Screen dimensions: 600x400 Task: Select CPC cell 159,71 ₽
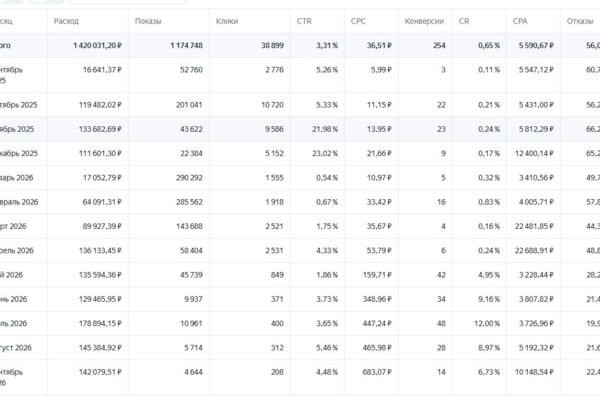coord(377,275)
